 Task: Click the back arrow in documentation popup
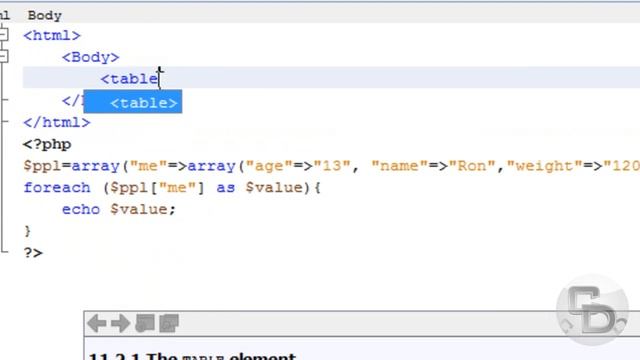[x=97, y=323]
